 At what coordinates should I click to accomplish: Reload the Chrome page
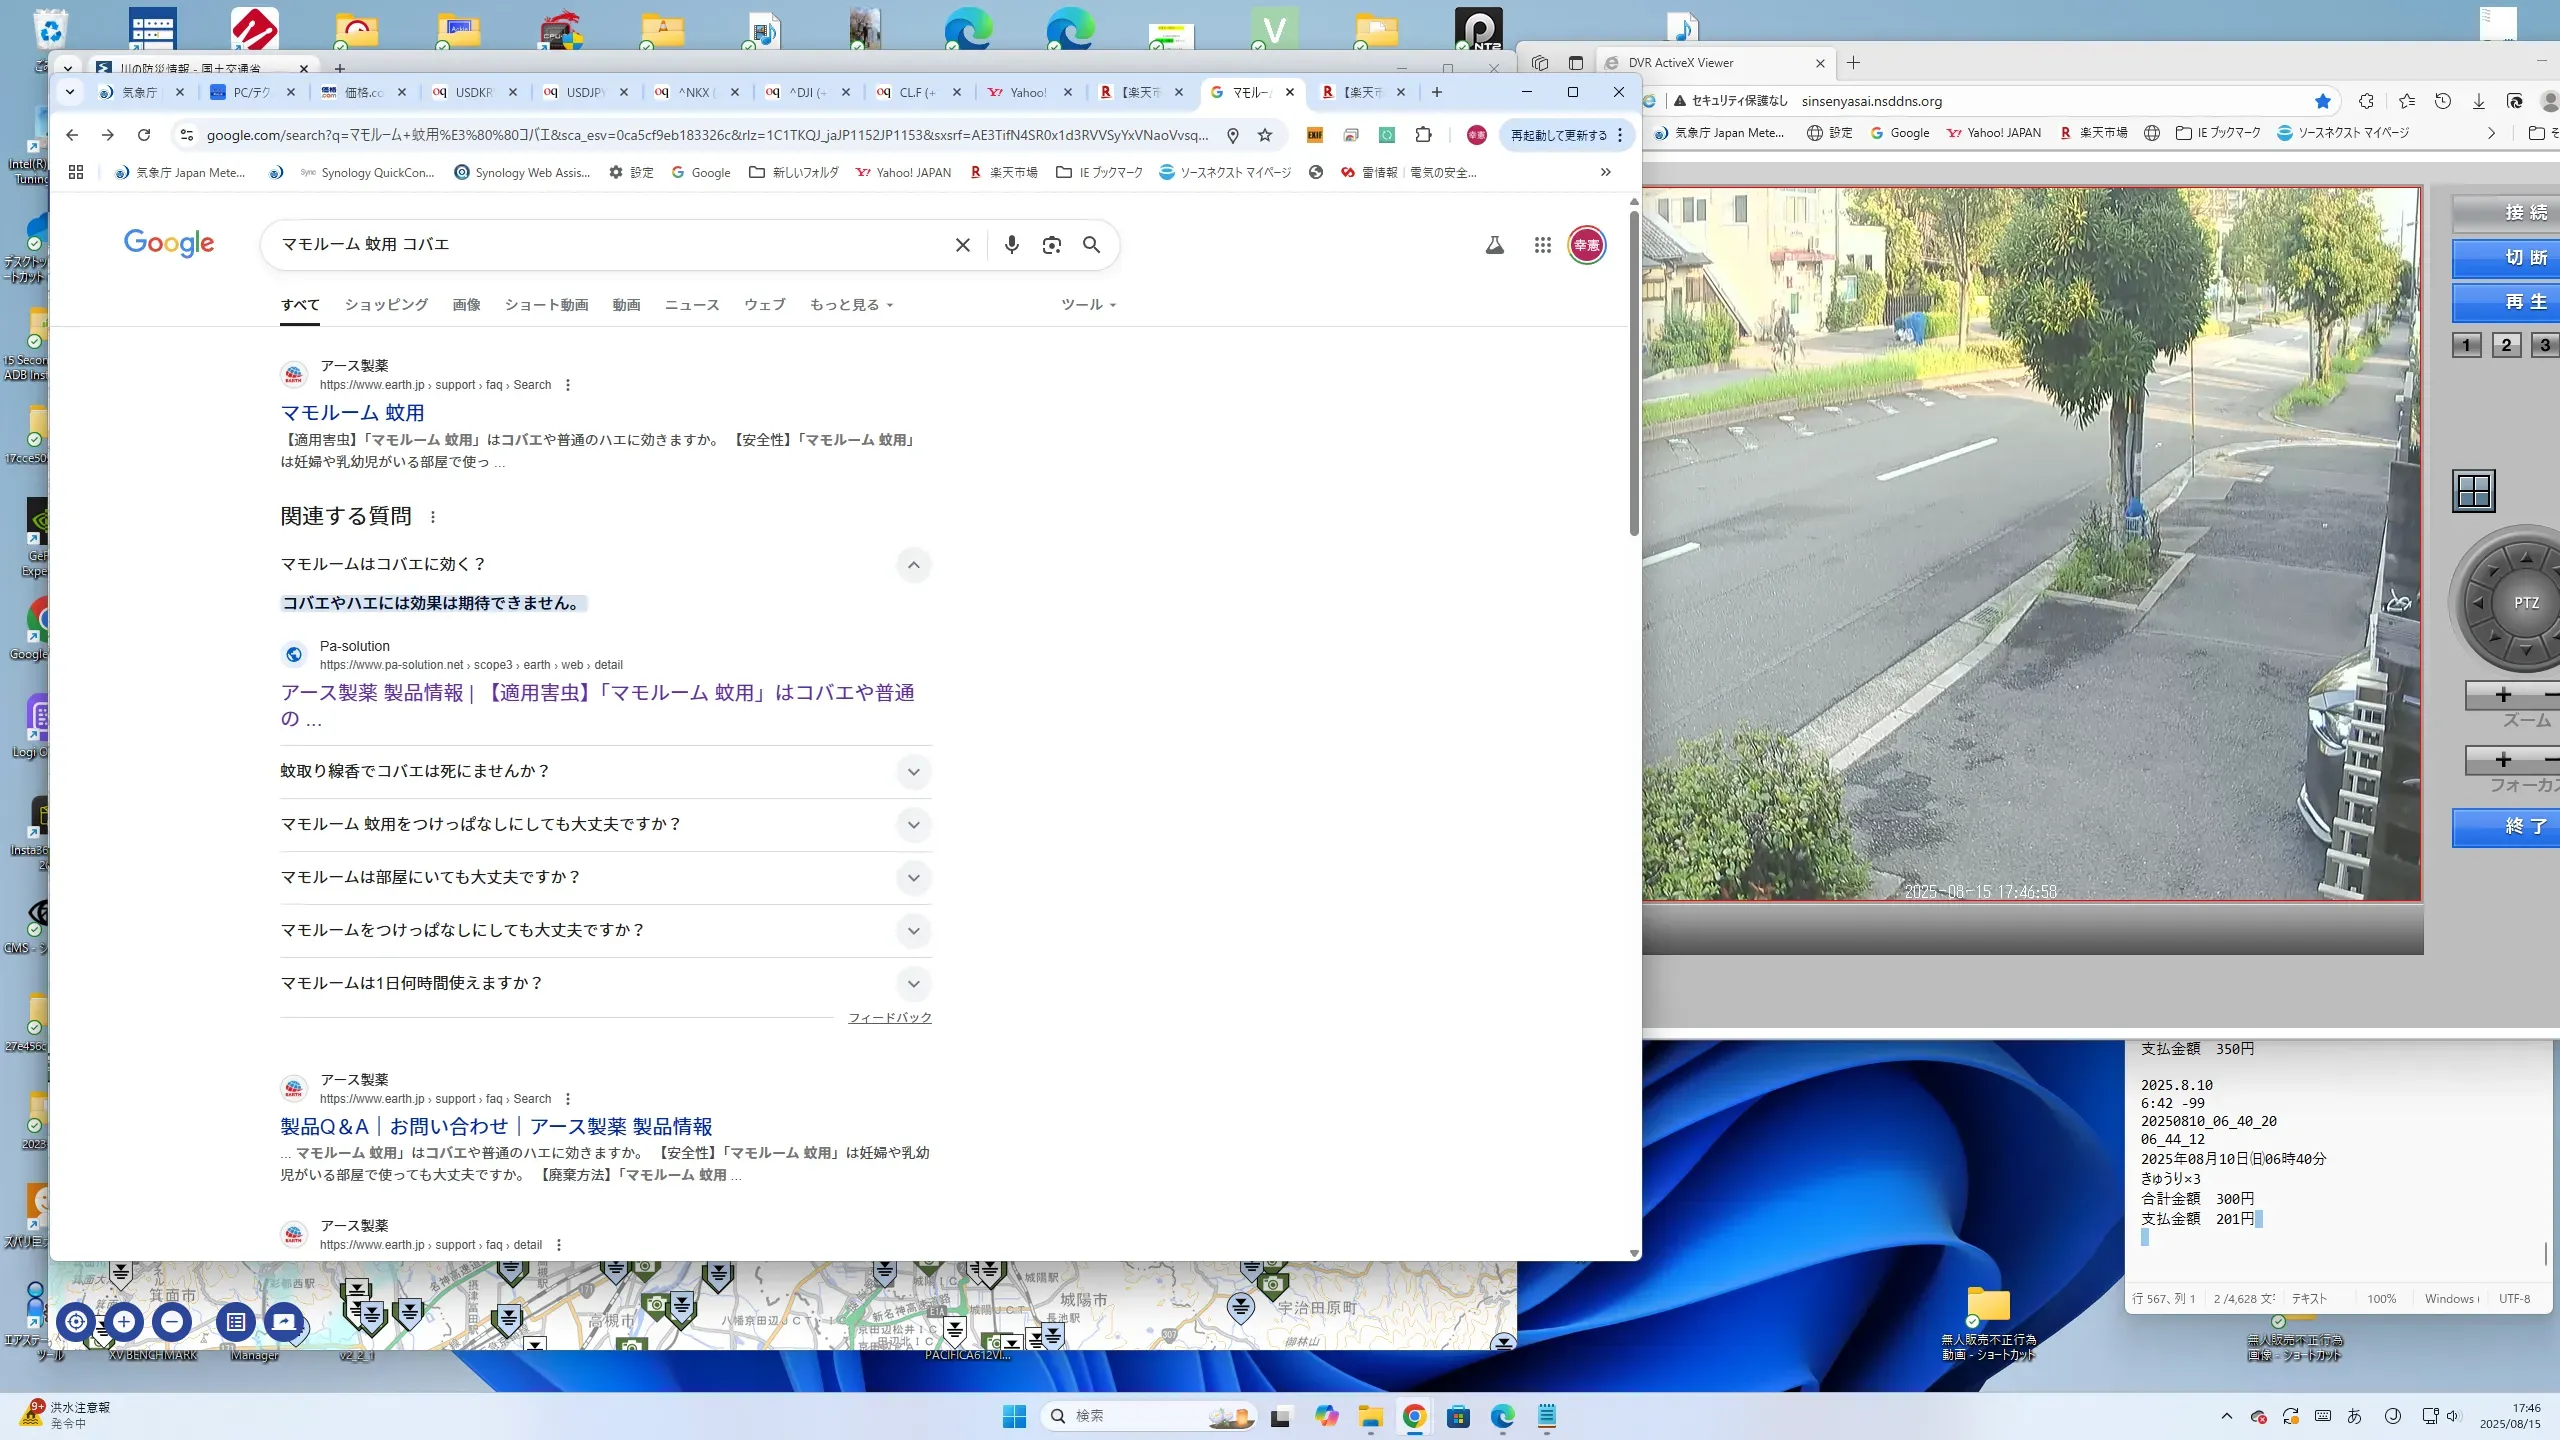click(x=144, y=135)
